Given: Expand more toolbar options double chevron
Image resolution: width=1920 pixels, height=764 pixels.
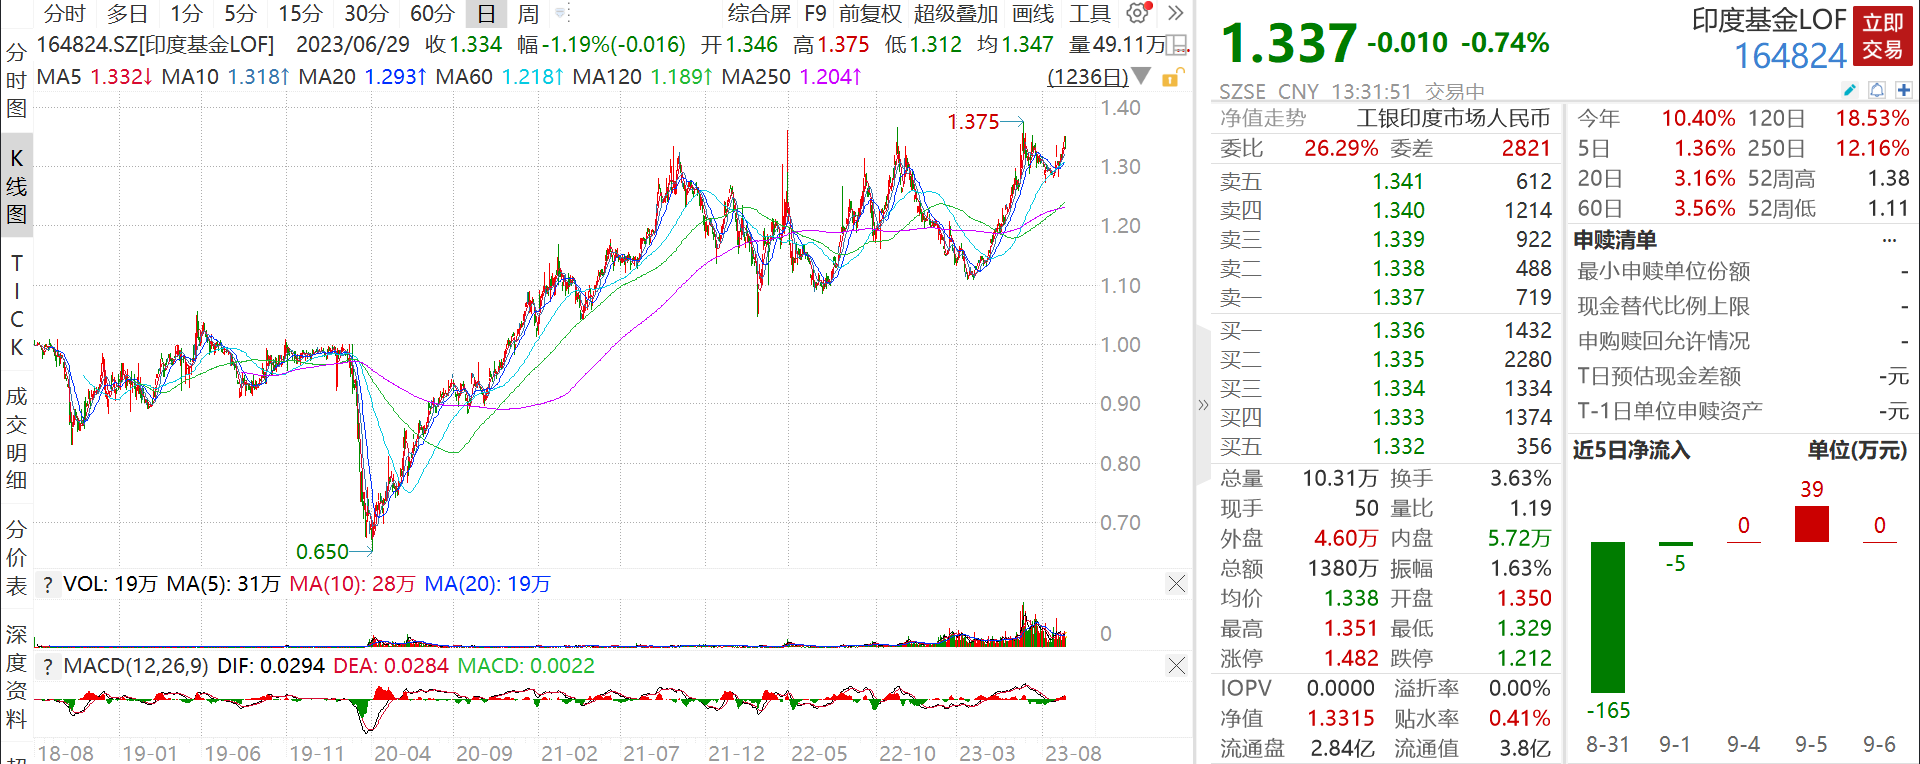Looking at the screenshot, I should point(1176,13).
